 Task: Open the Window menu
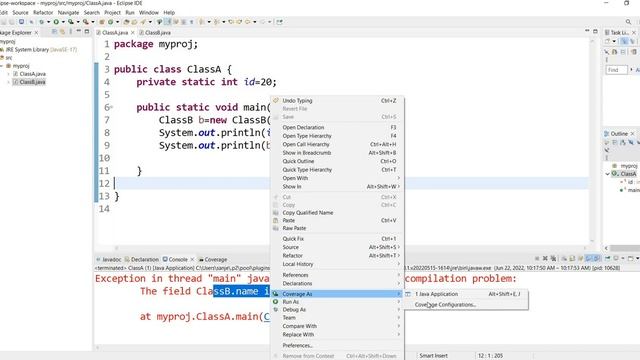click(x=149, y=13)
